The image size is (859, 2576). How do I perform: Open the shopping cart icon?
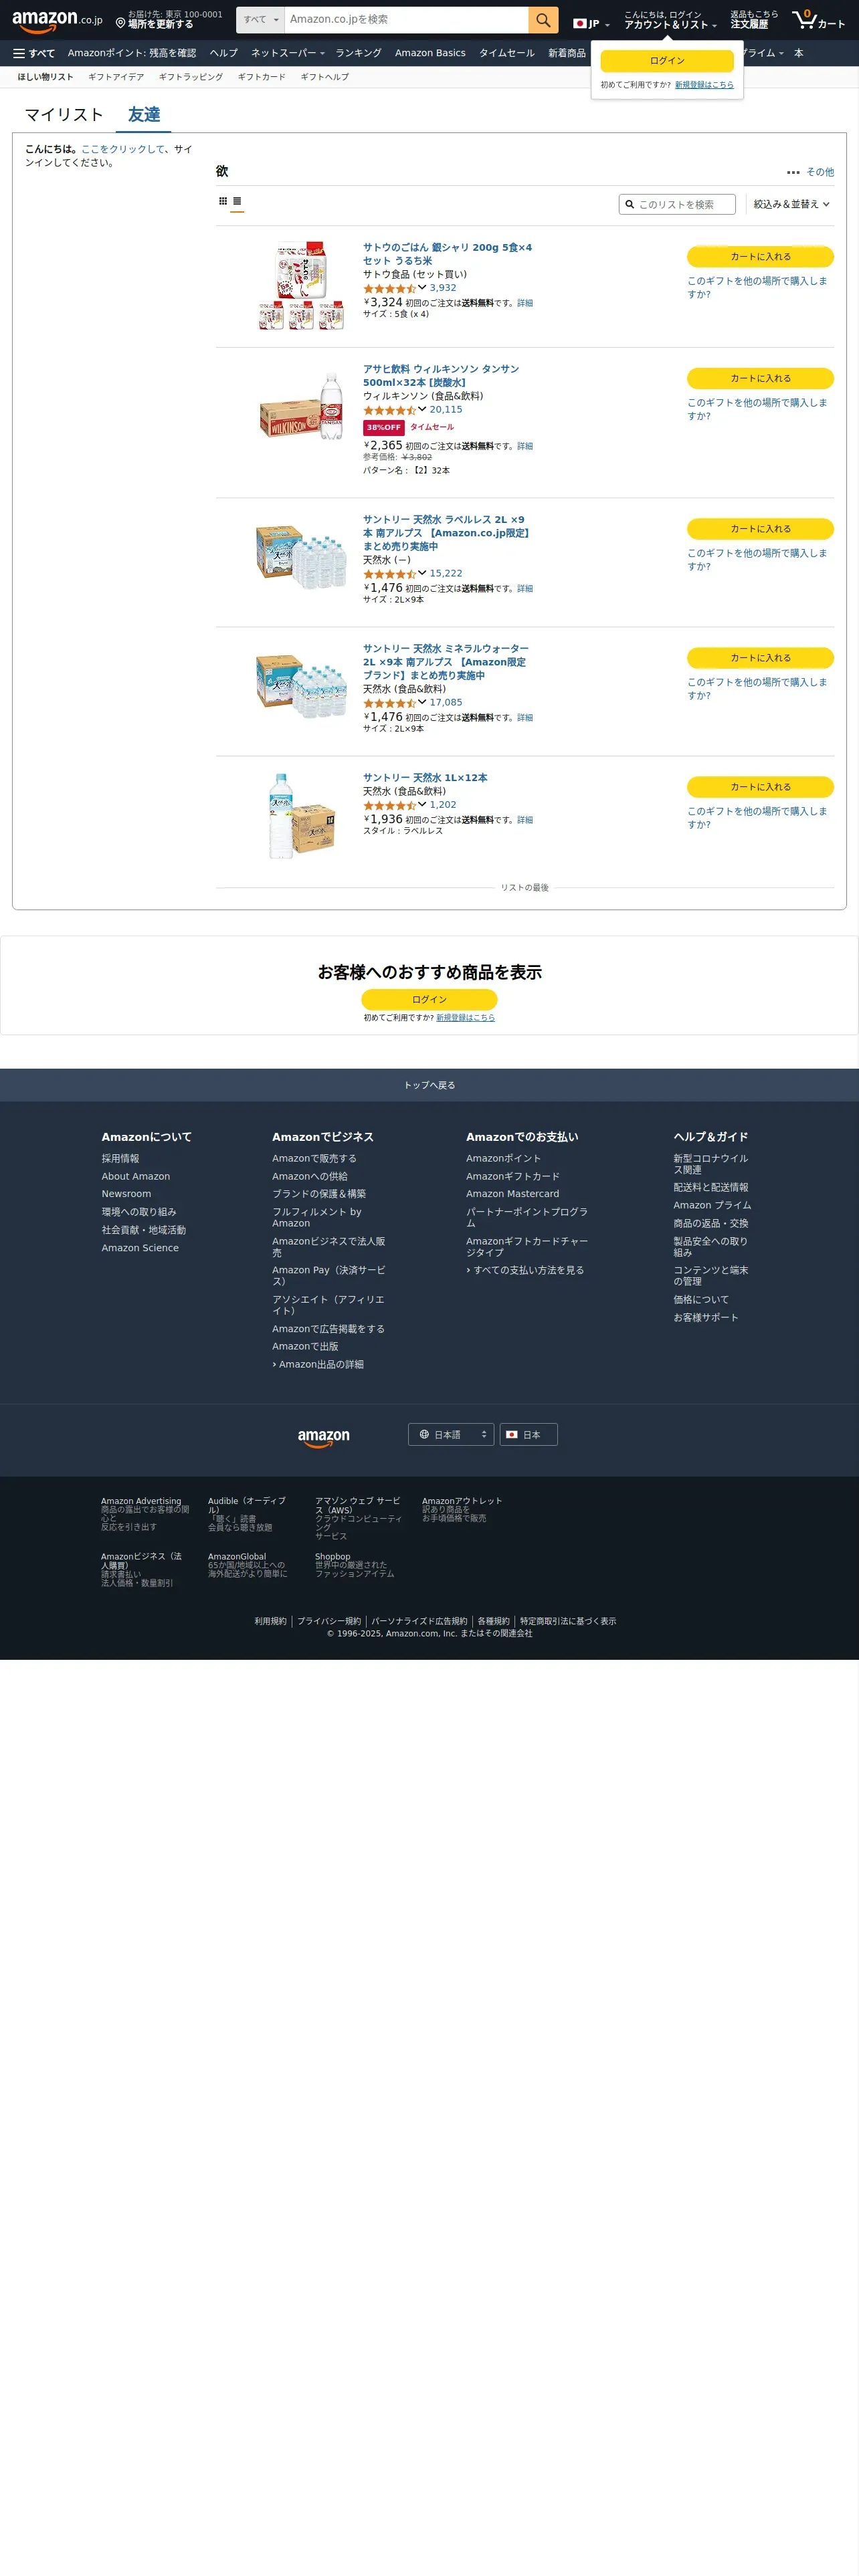tap(818, 20)
